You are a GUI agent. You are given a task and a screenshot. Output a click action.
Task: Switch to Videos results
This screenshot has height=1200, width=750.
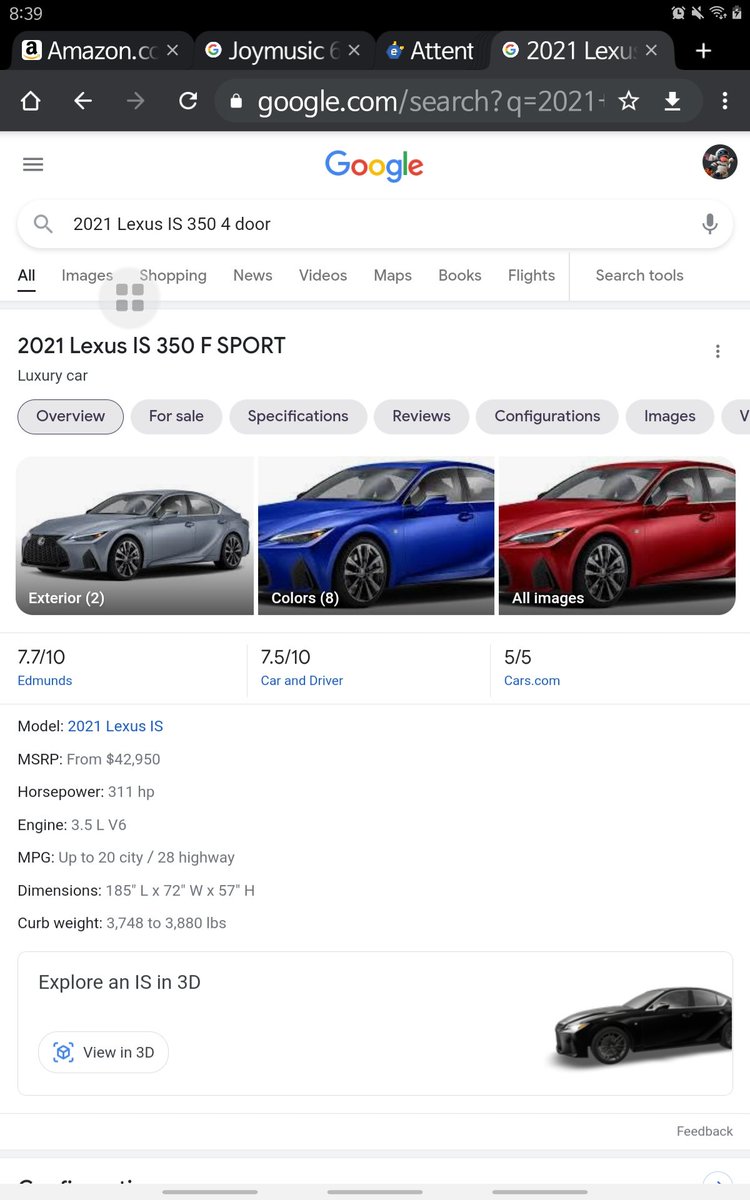323,275
